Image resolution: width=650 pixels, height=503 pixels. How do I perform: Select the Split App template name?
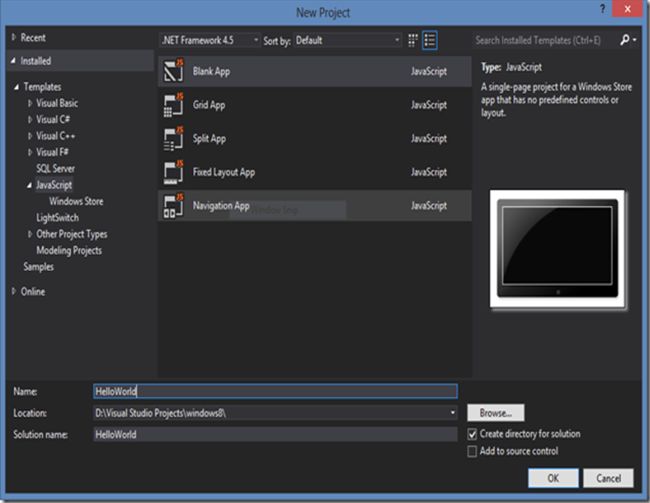click(x=209, y=139)
